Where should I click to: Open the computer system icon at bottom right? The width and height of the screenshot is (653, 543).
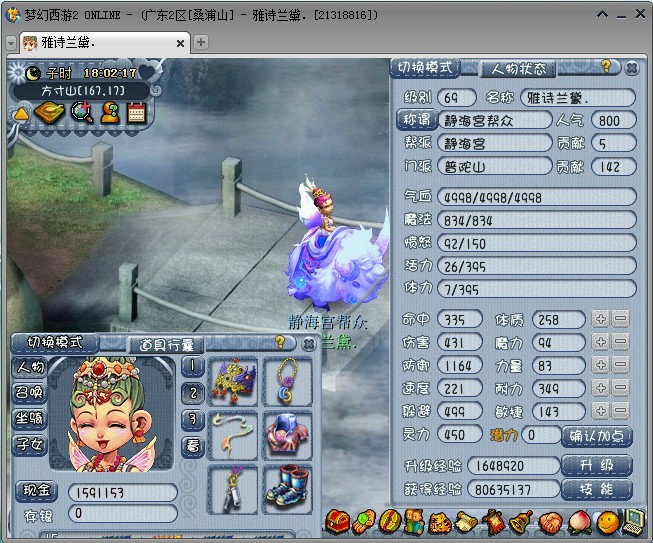[633, 521]
